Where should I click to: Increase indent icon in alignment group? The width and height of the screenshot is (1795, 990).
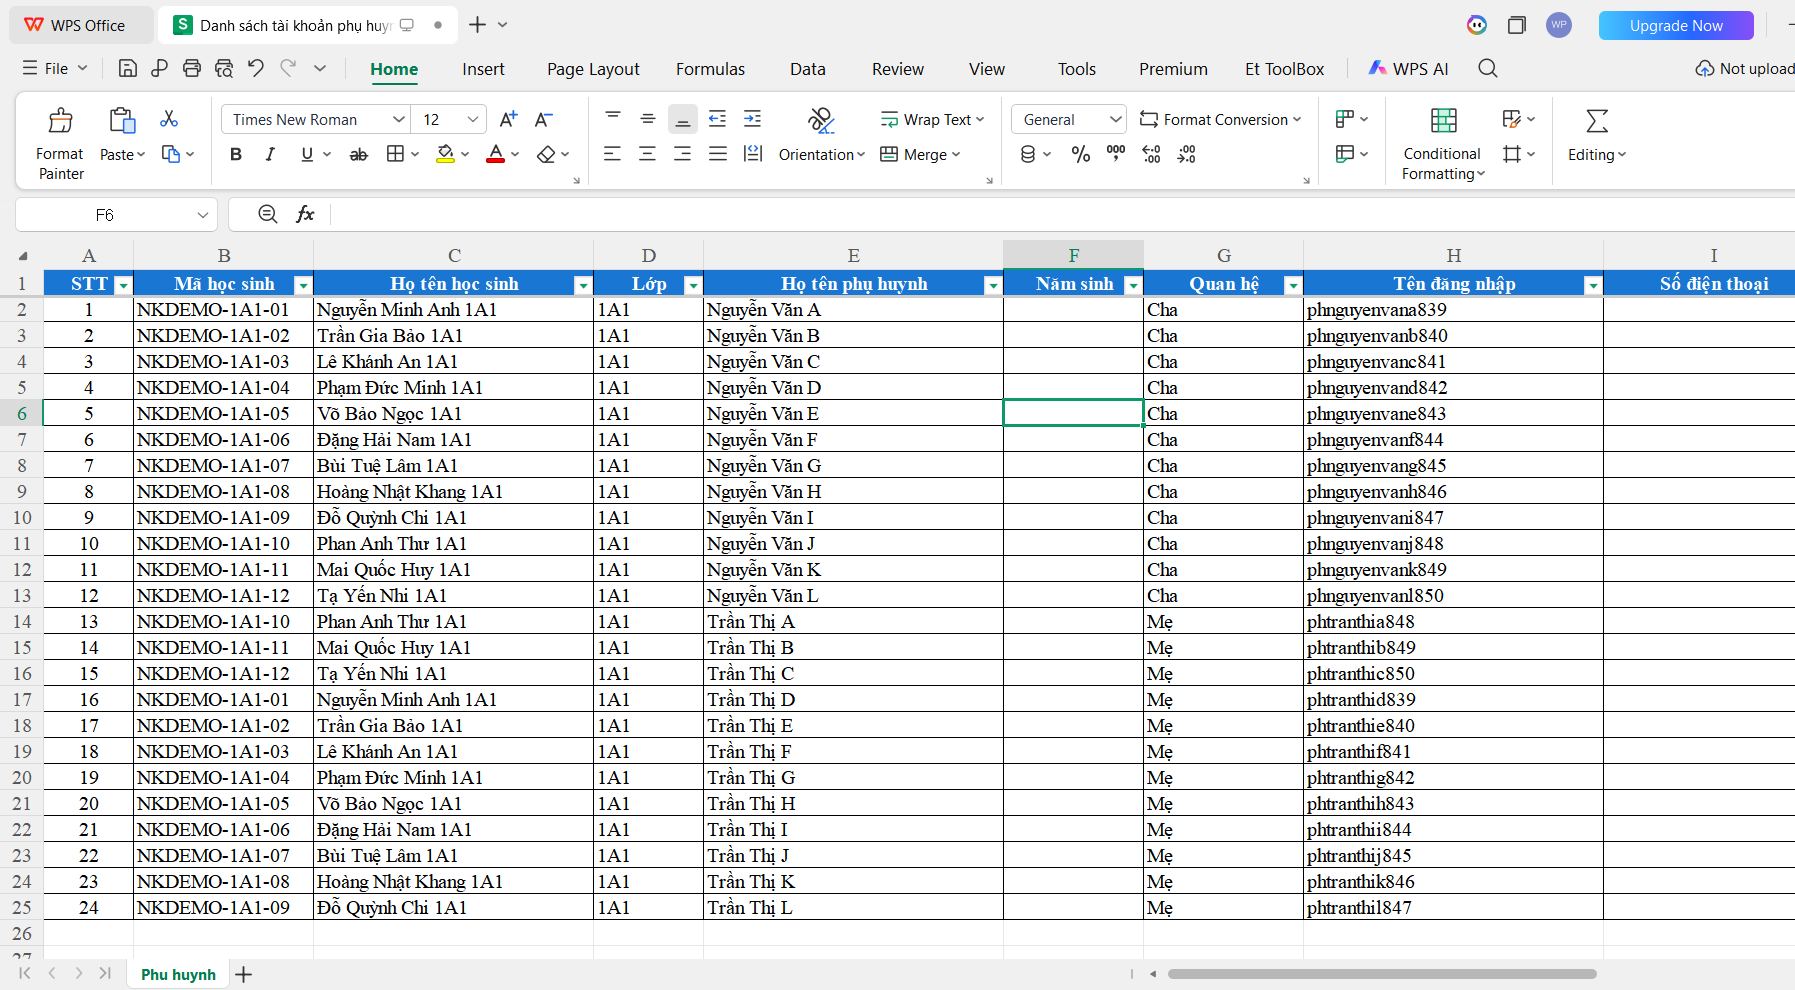[752, 119]
